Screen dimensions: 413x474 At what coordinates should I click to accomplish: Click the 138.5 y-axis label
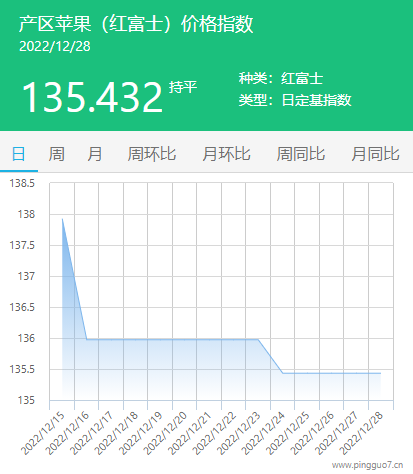pyautogui.click(x=22, y=183)
